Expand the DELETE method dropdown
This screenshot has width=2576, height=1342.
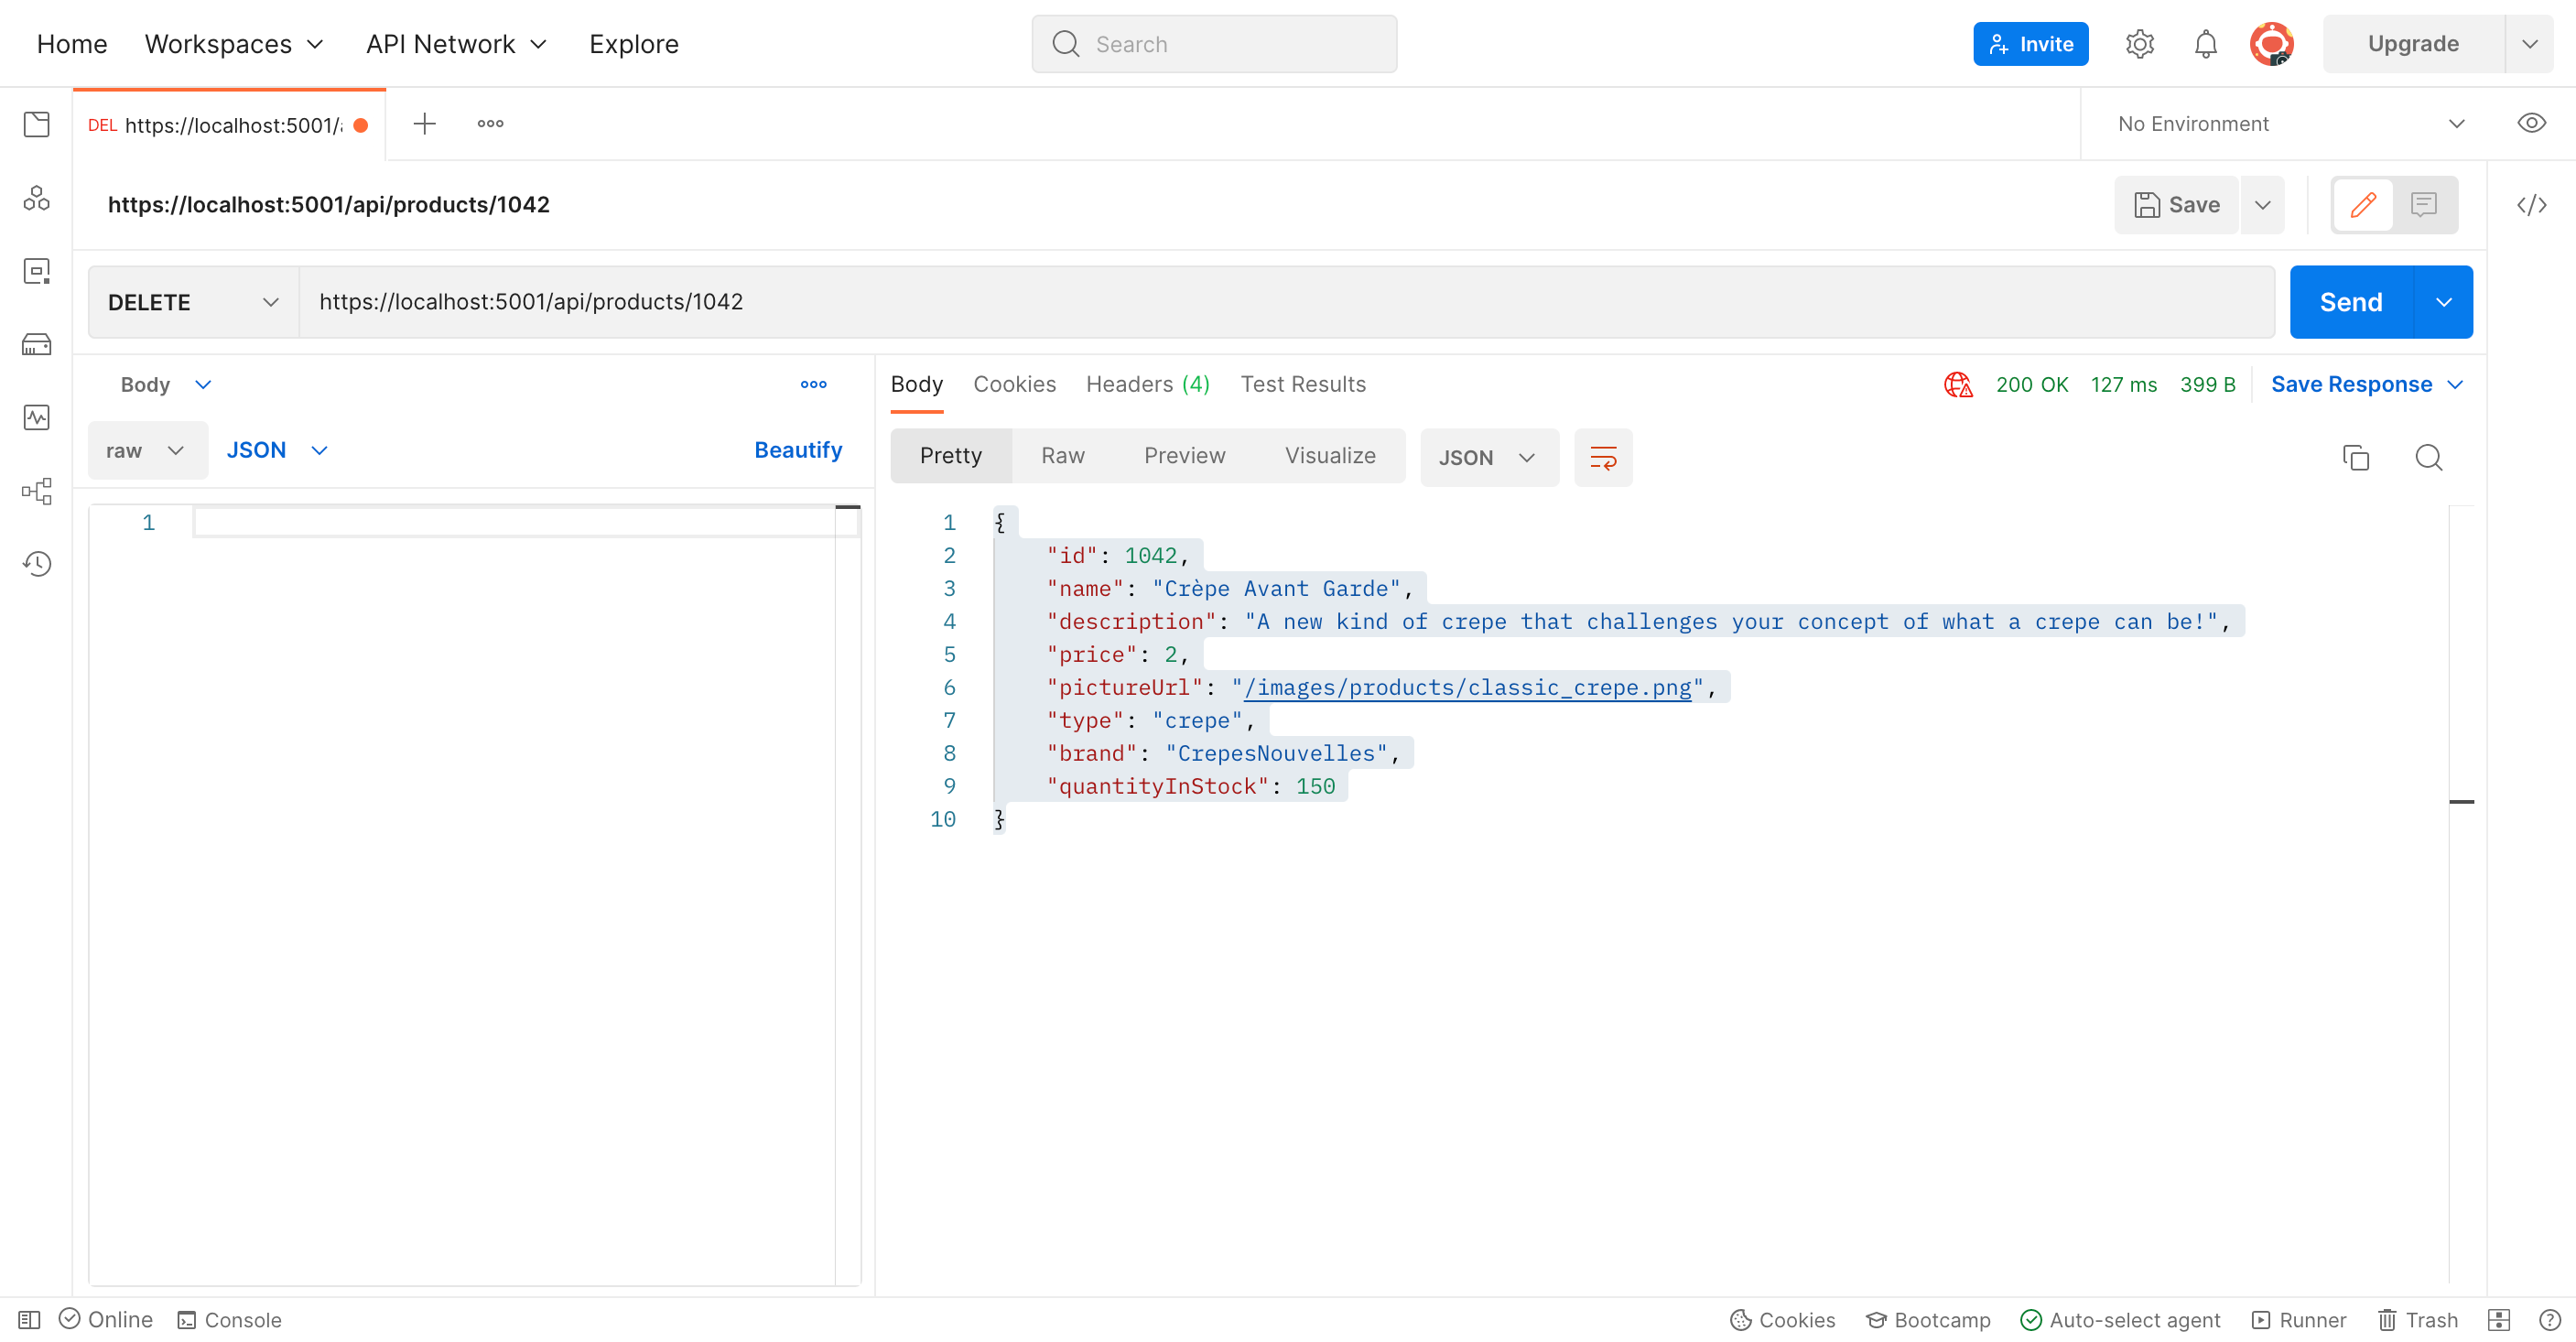pyautogui.click(x=193, y=302)
